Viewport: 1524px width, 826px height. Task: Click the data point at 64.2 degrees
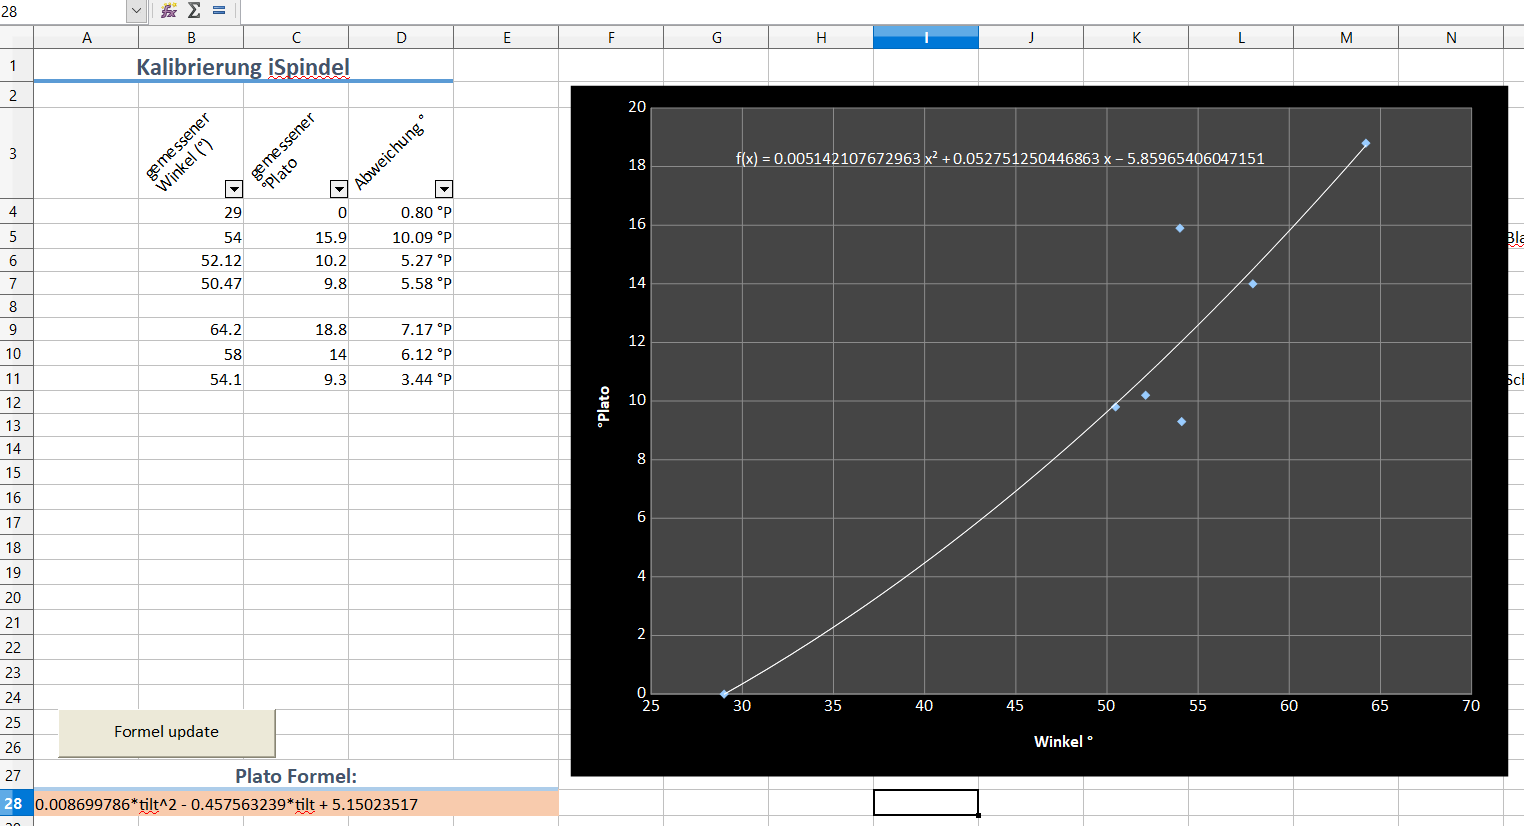click(1365, 144)
